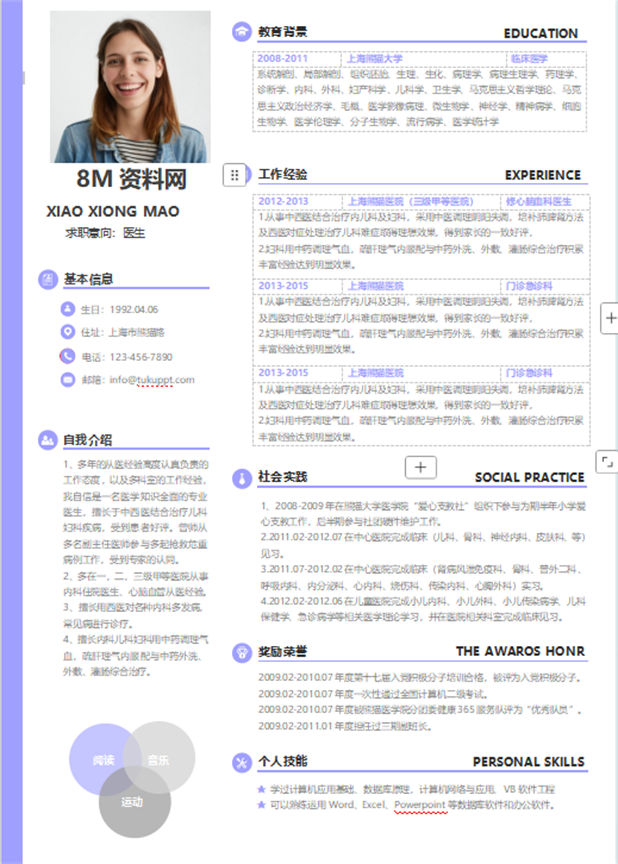Click the '个人技能' section title
The height and width of the screenshot is (864, 618).
coord(283,762)
